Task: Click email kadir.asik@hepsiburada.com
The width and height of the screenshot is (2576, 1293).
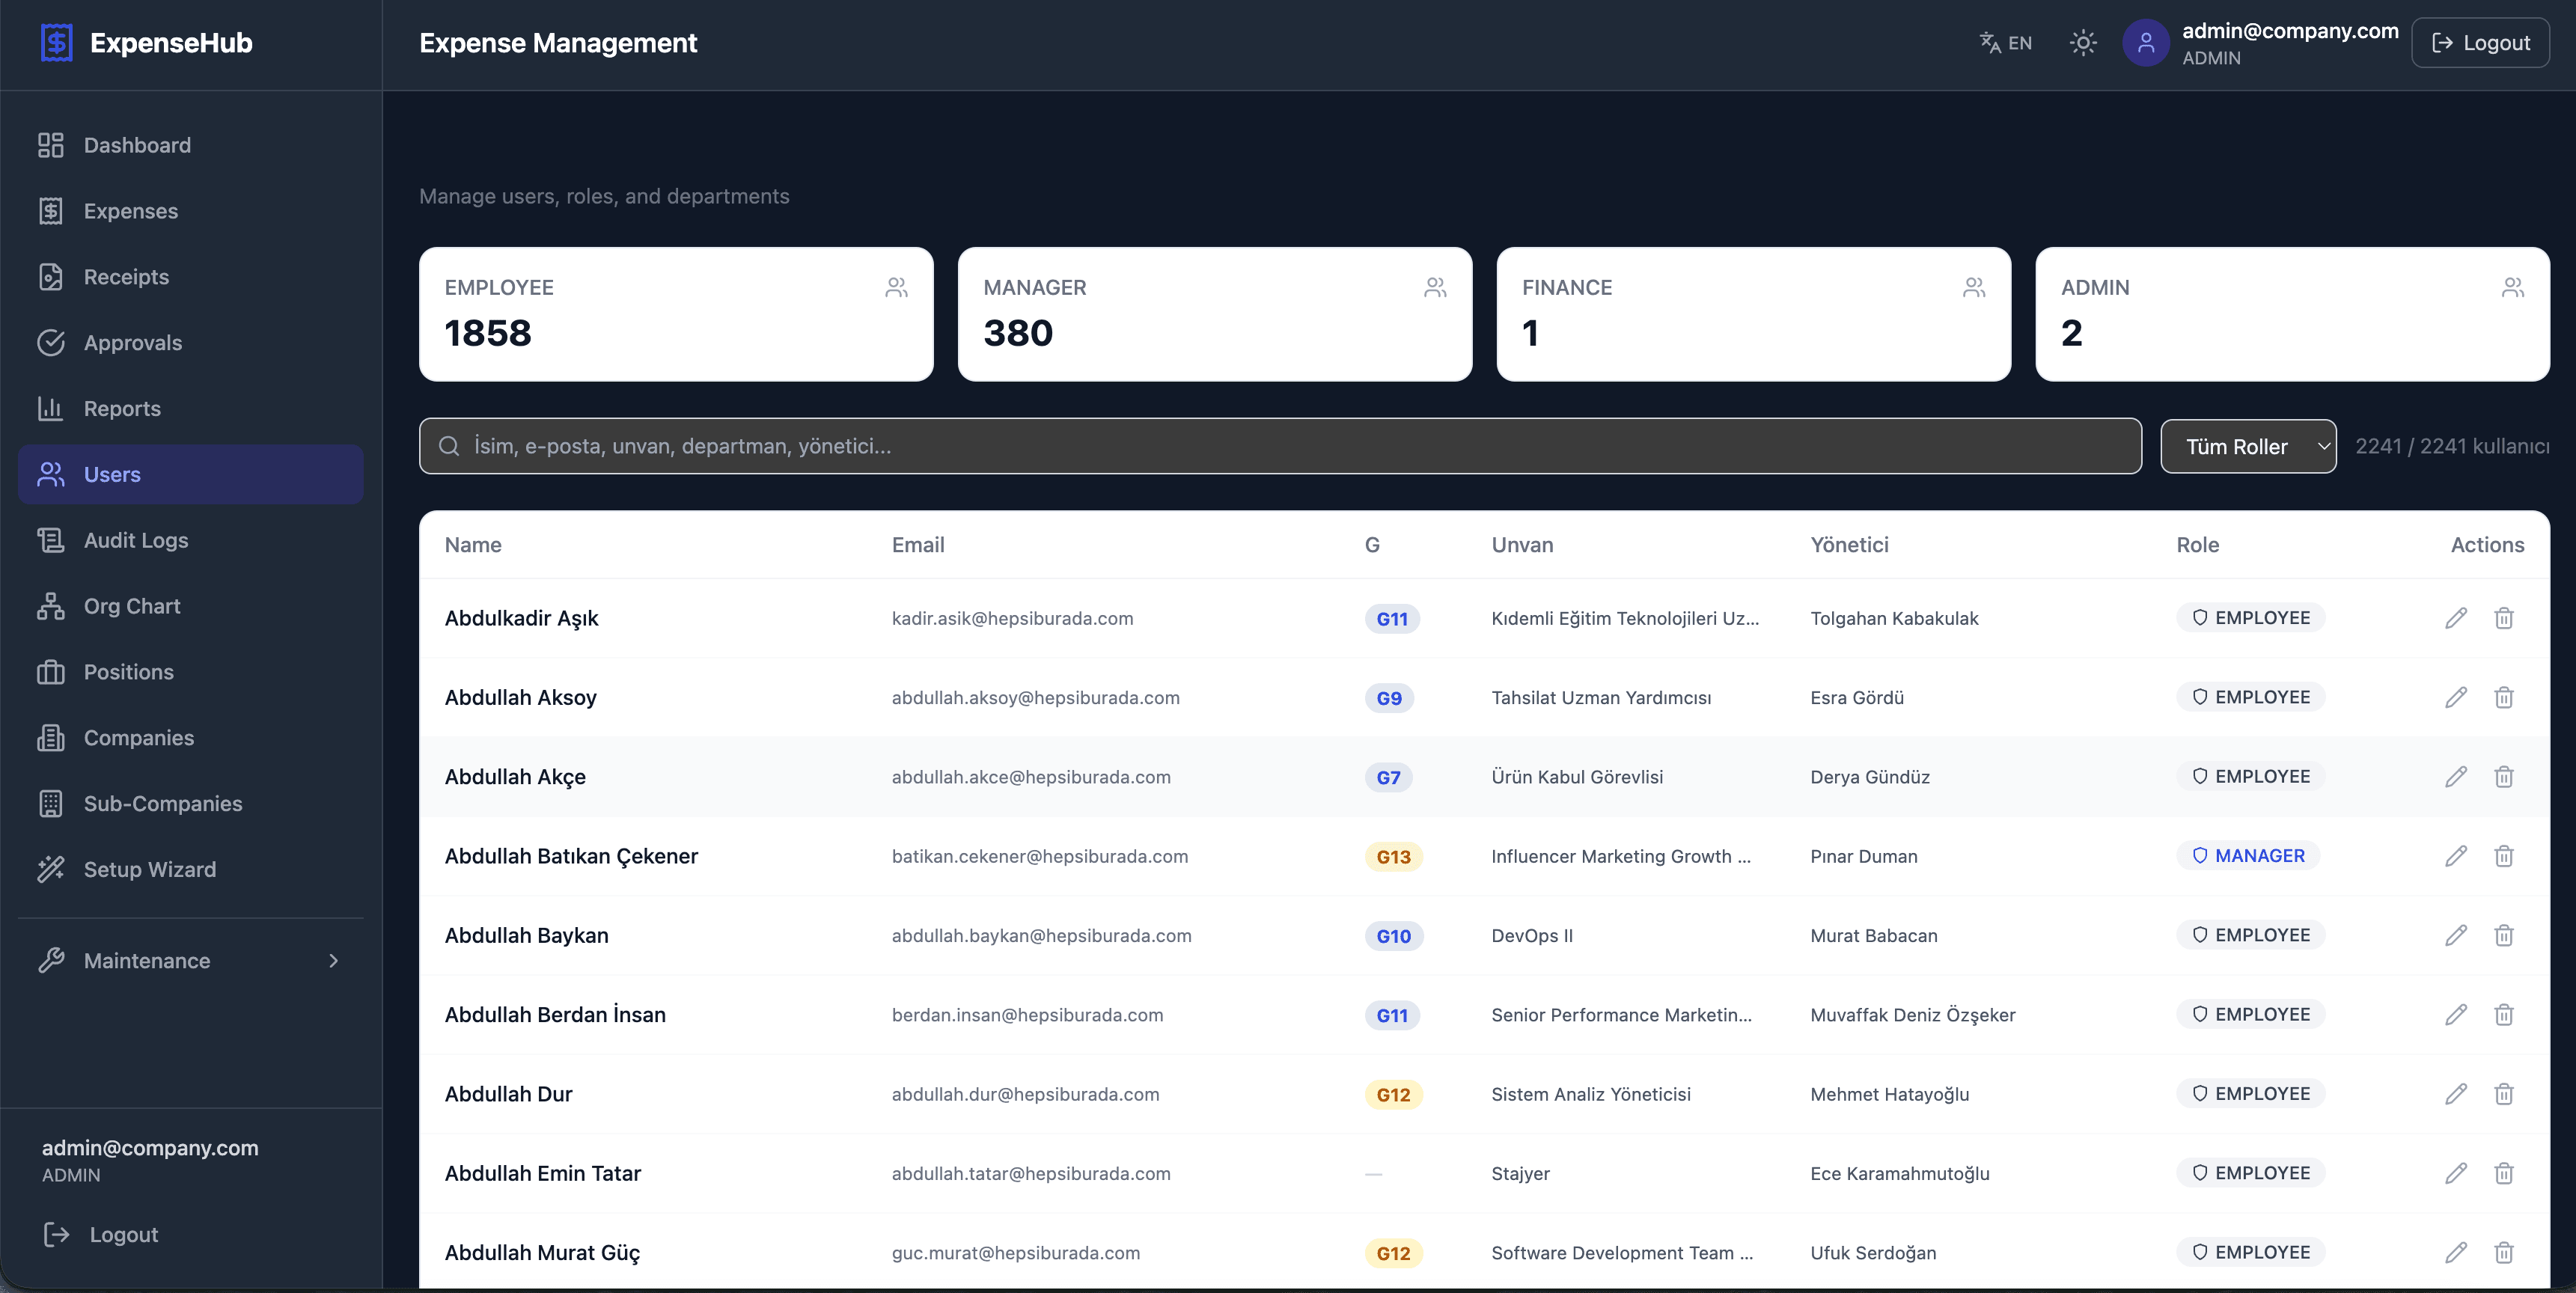Action: [1012, 618]
